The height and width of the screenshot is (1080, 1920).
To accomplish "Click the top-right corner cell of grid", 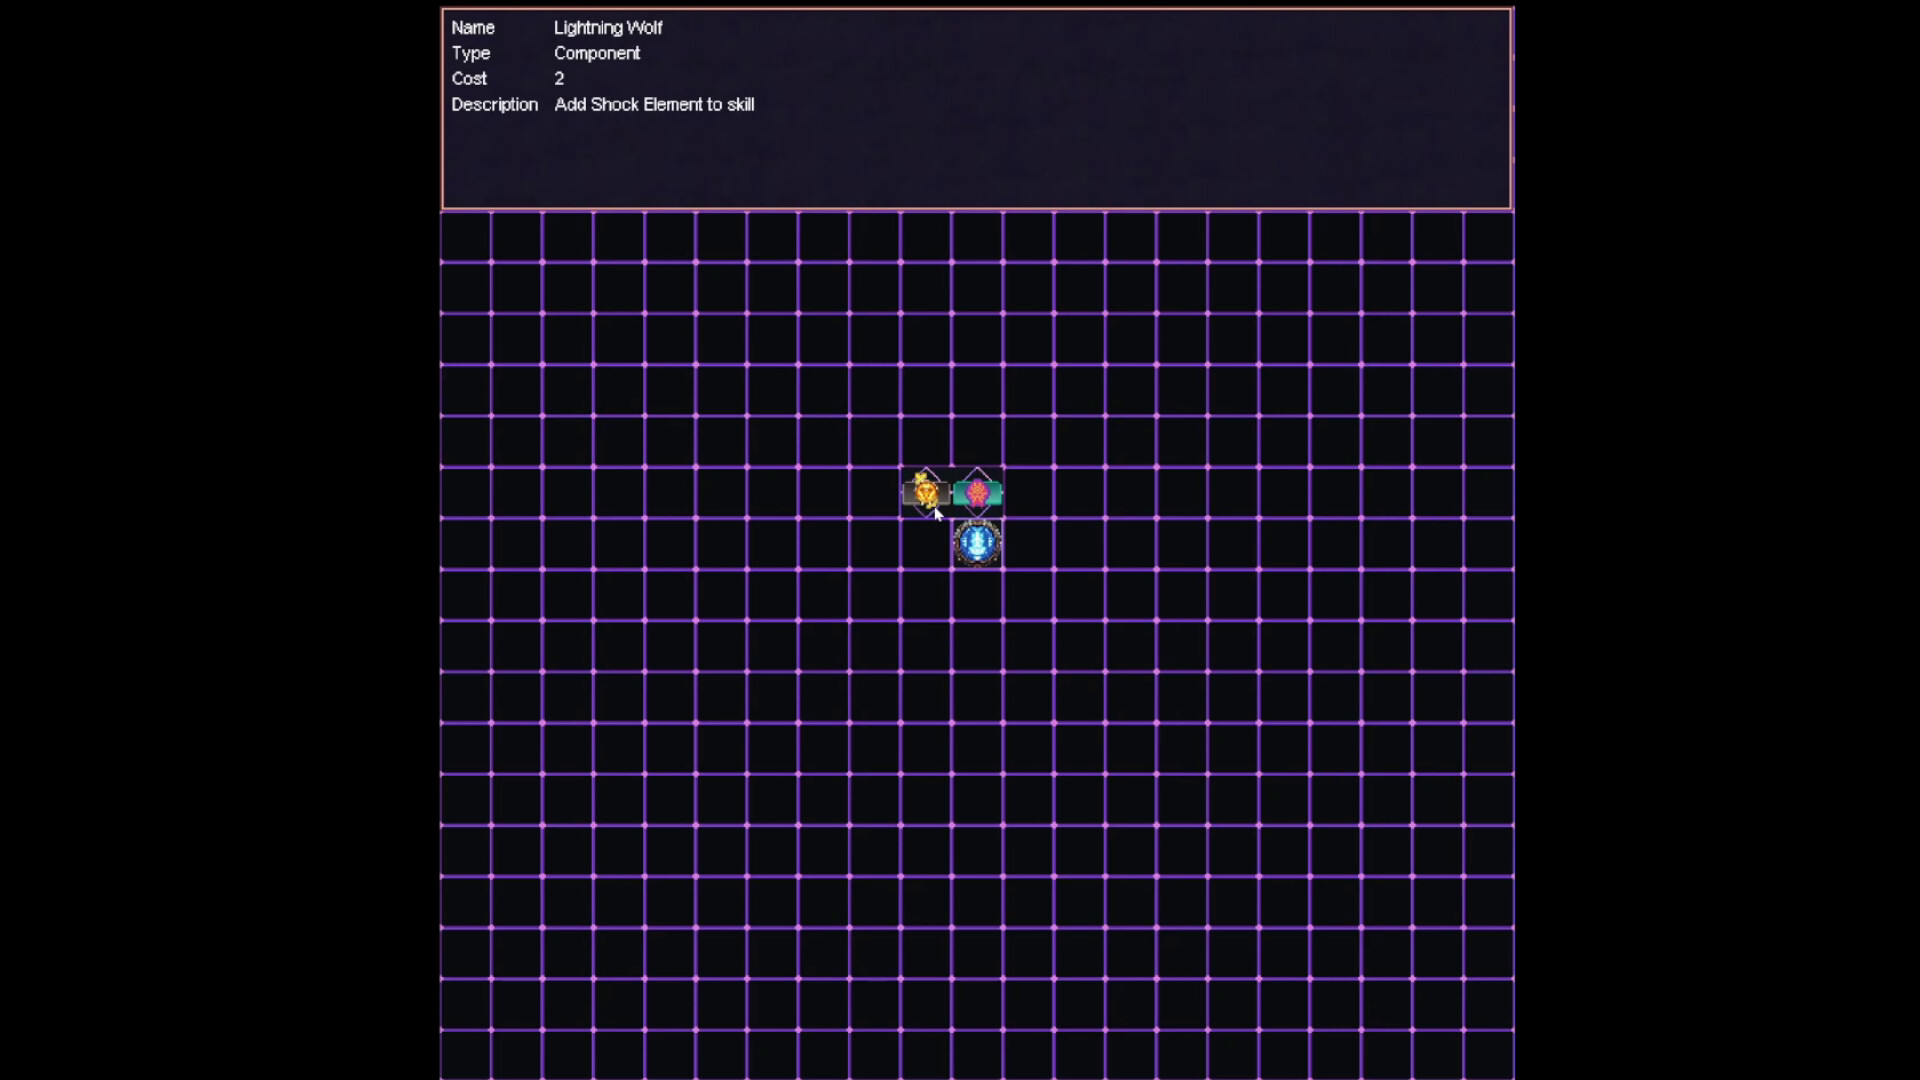I will point(1488,237).
